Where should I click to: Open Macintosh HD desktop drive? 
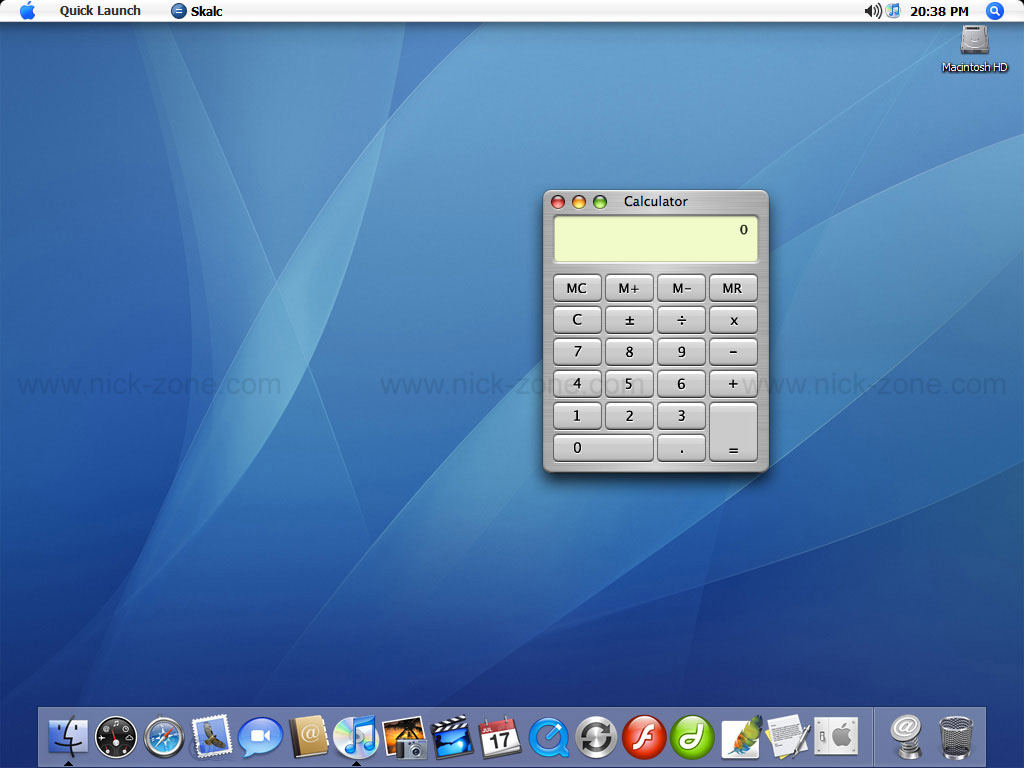point(974,48)
